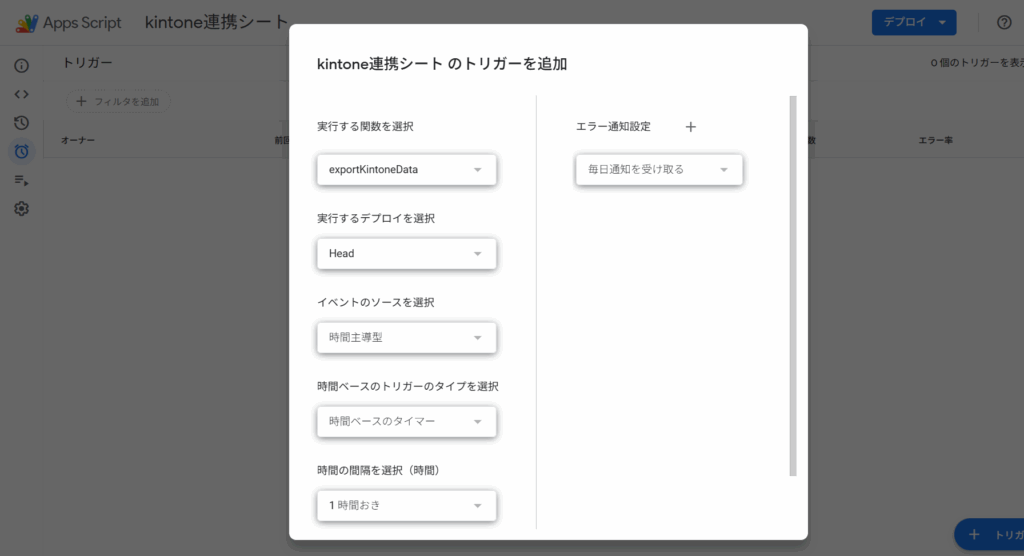
Task: Open the help question mark icon
Action: click(1004, 22)
